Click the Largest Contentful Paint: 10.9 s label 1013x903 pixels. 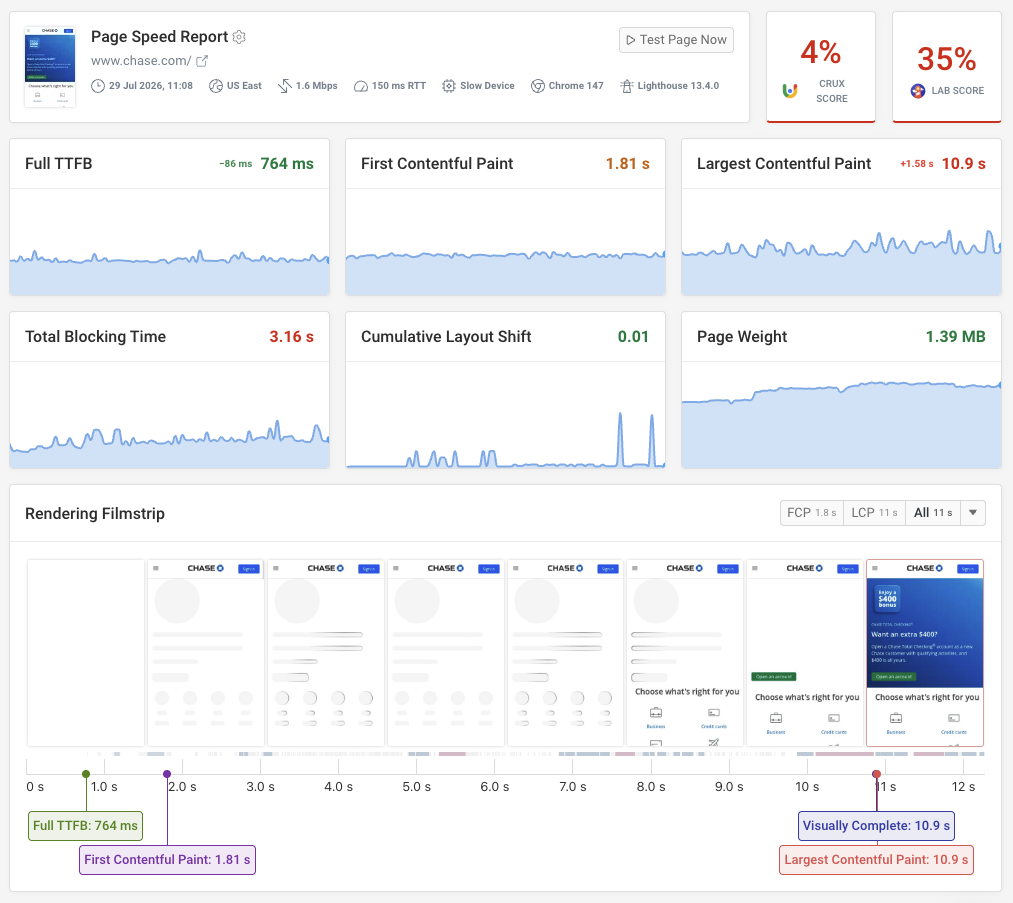pos(876,860)
